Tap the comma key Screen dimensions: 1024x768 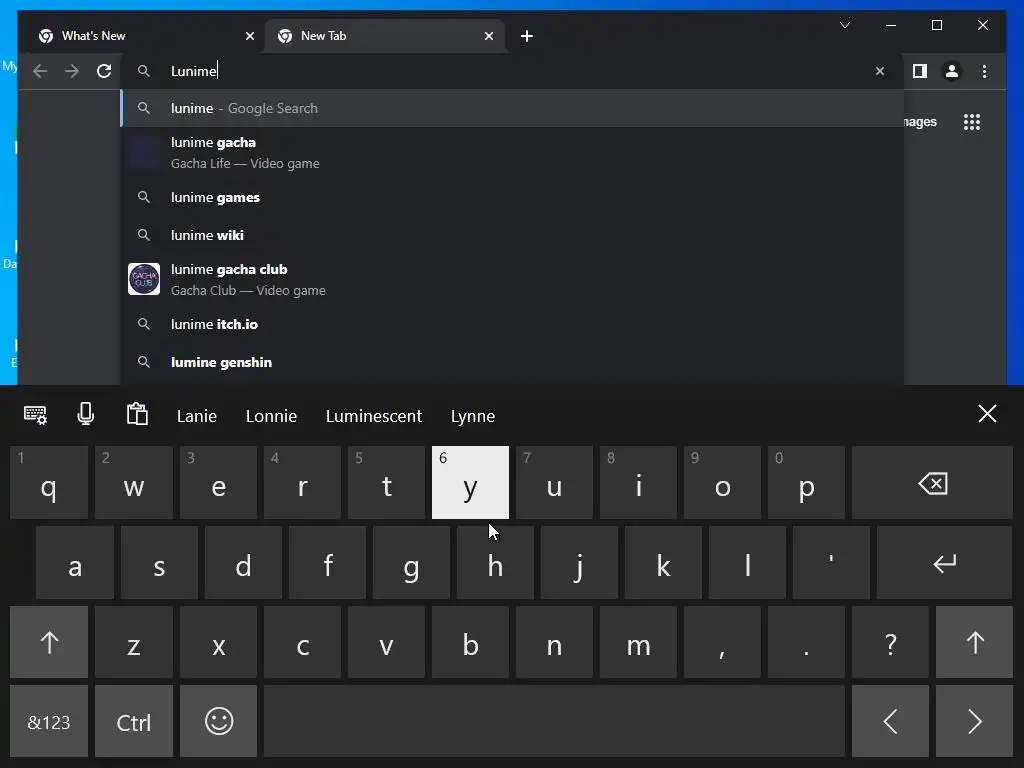coord(722,642)
